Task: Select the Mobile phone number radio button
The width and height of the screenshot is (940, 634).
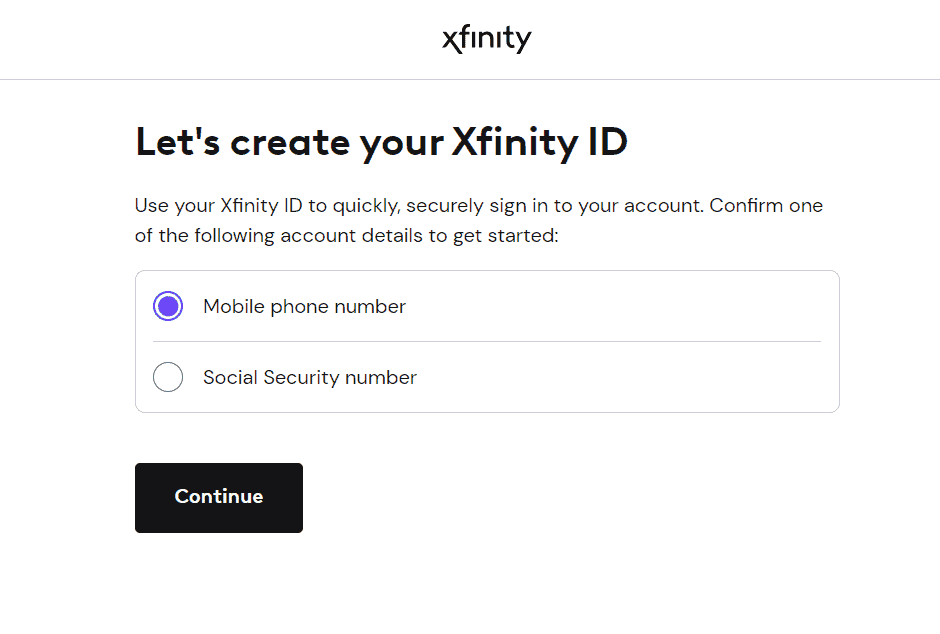Action: (168, 306)
